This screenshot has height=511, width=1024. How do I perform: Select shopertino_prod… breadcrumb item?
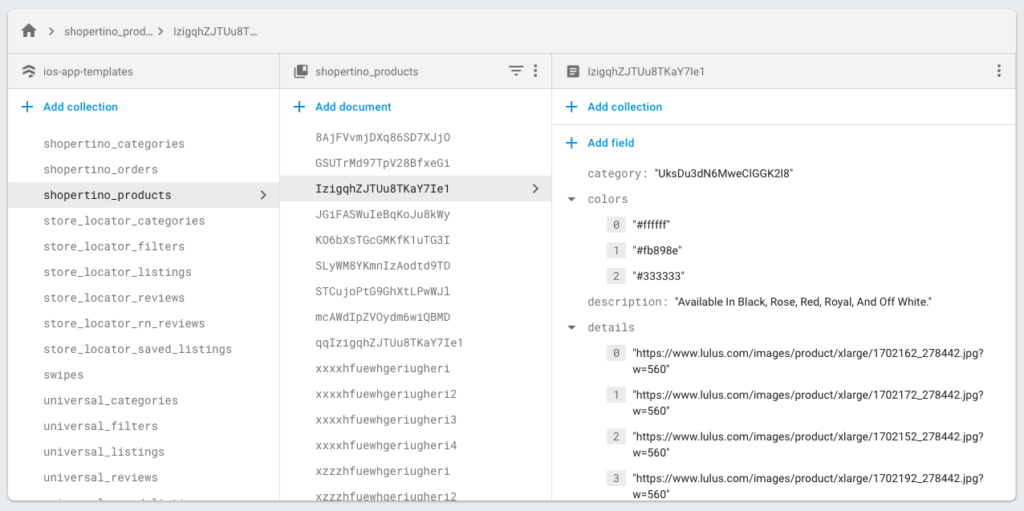(x=107, y=32)
